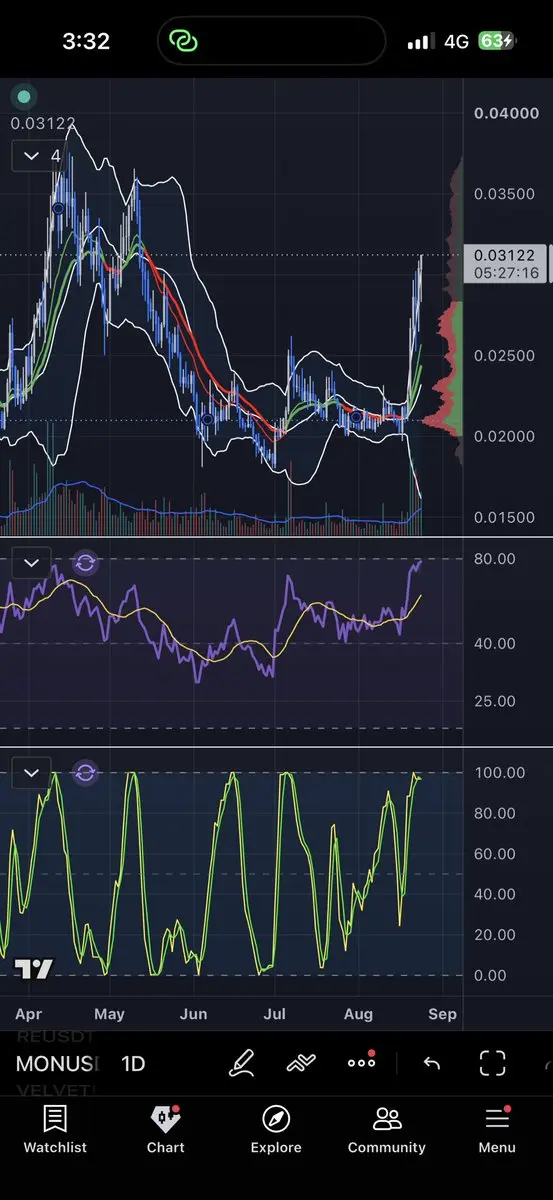Tap the 0.03500 price axis label
This screenshot has height=1200, width=553.
tap(506, 194)
